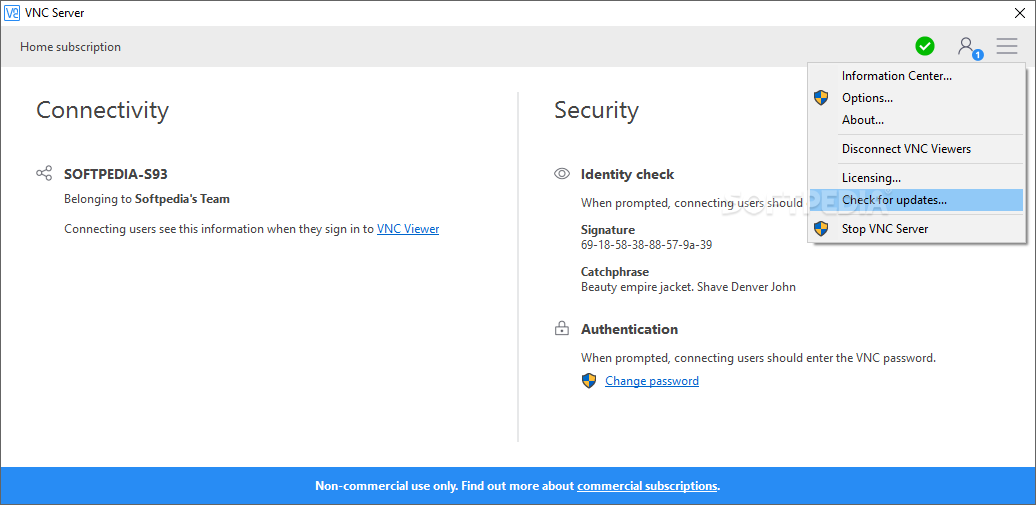Click the Signature label

tap(608, 230)
